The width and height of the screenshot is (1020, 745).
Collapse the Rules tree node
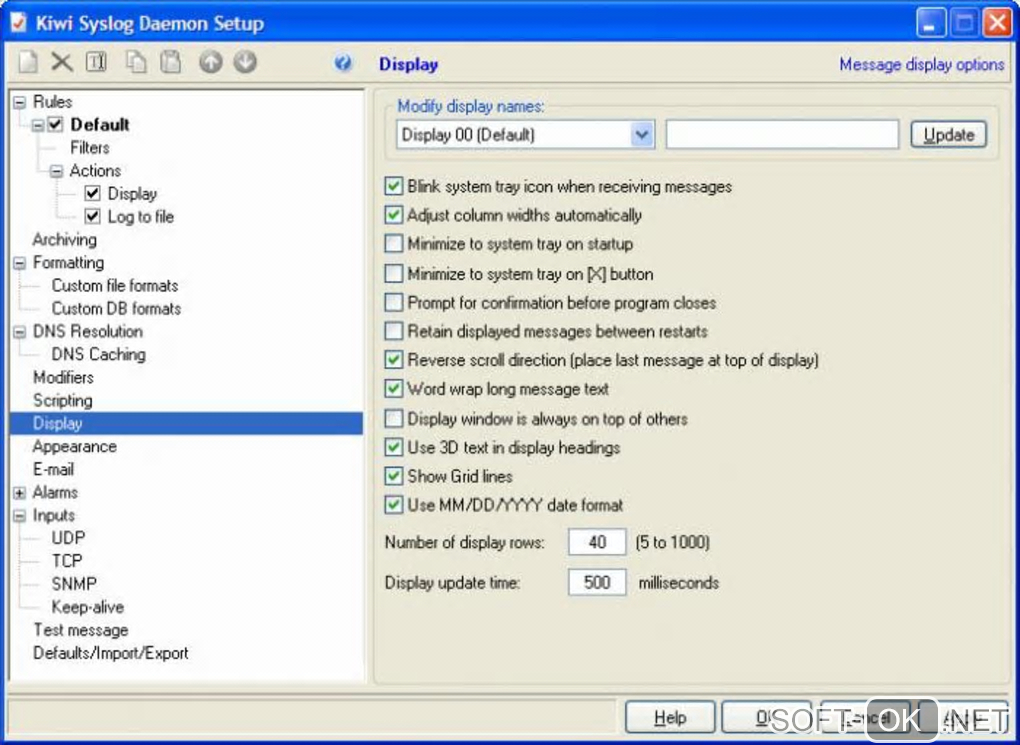coord(20,102)
